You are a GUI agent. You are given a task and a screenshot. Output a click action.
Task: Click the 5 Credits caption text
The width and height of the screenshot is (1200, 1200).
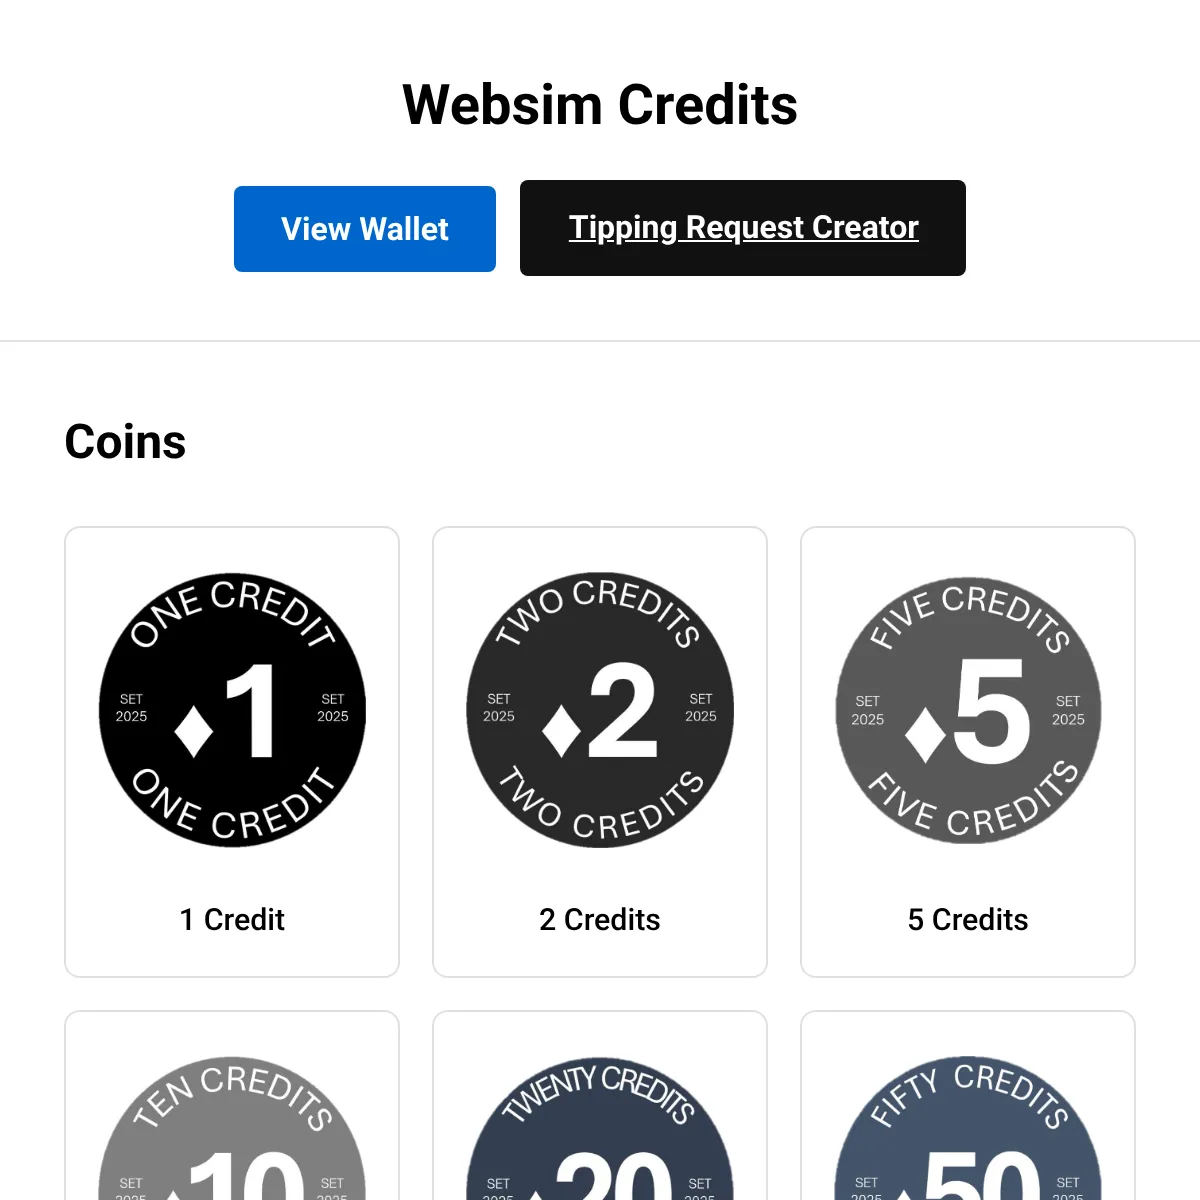tap(967, 919)
